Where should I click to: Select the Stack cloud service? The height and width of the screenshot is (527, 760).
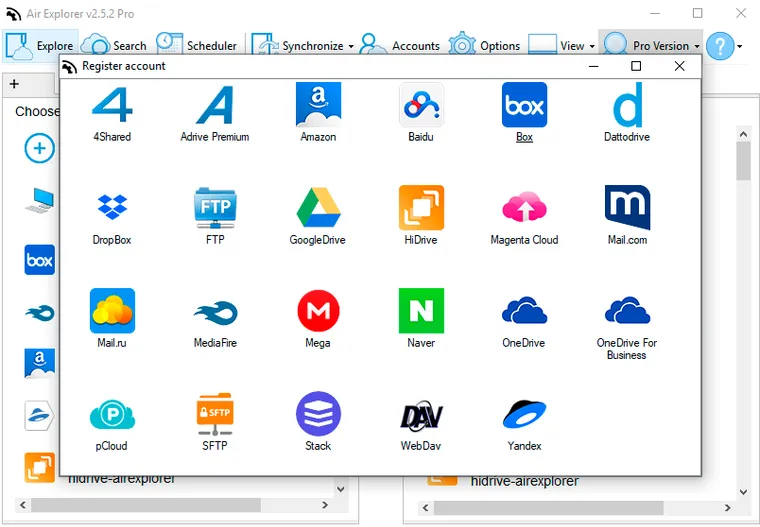coord(318,422)
